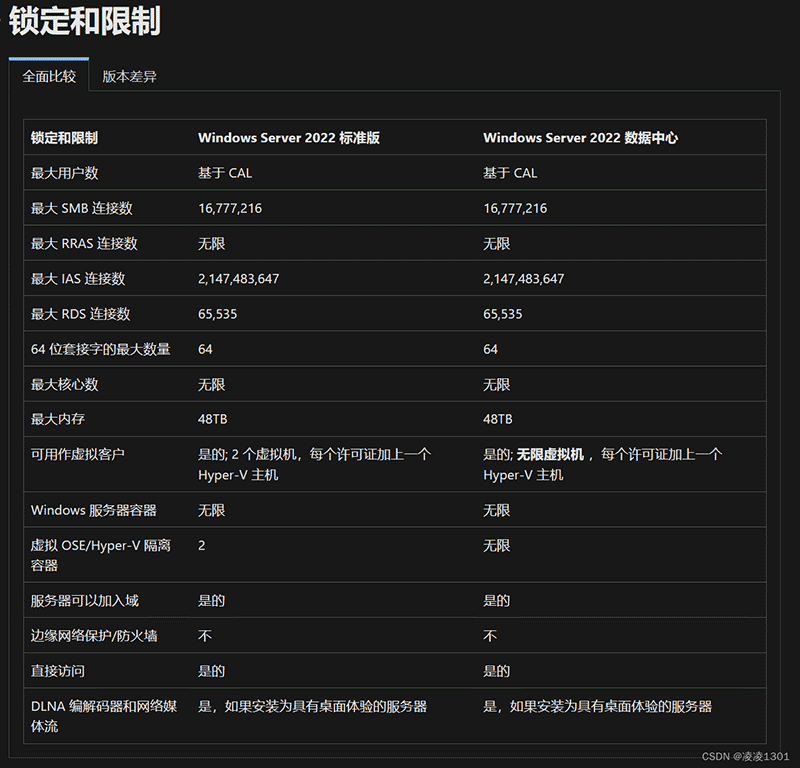800x768 pixels.
Task: Click the 64 位套接字的最大数量 row label
Action: [101, 349]
